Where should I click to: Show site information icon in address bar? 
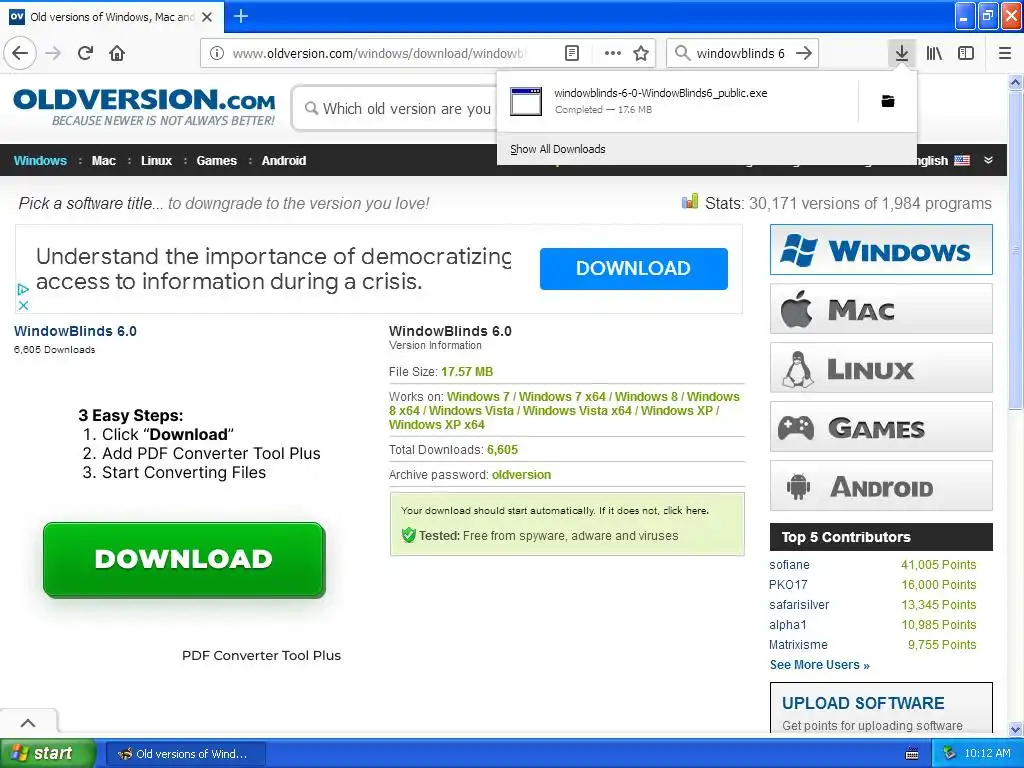pyautogui.click(x=217, y=53)
